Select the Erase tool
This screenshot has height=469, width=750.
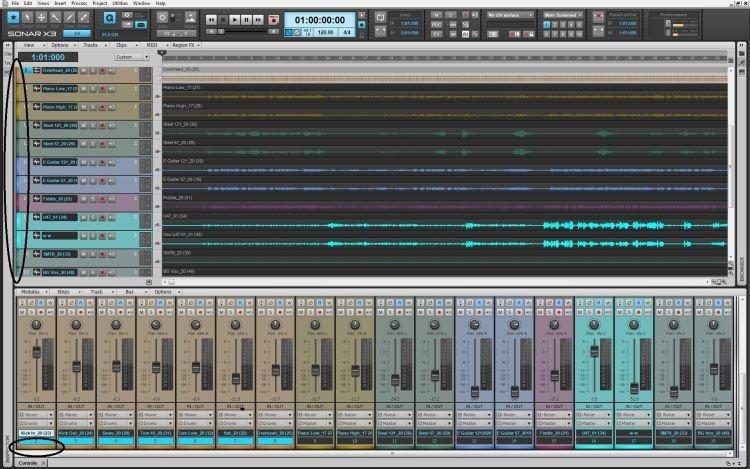tap(84, 18)
